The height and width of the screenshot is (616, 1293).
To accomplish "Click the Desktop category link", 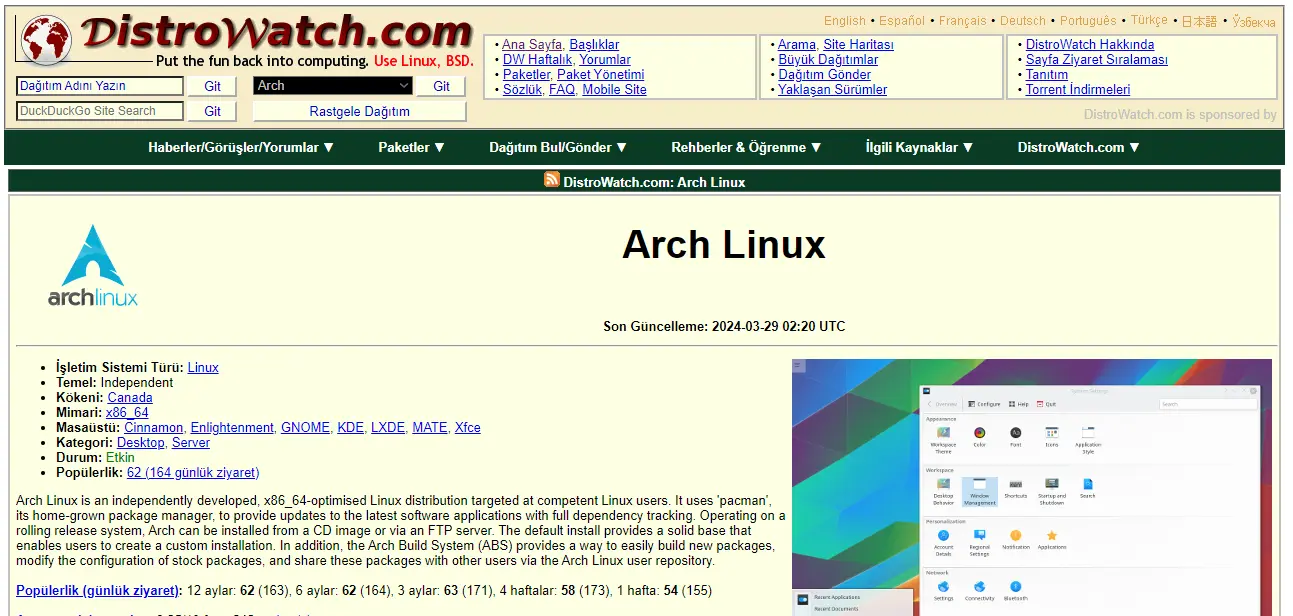I will point(141,443).
